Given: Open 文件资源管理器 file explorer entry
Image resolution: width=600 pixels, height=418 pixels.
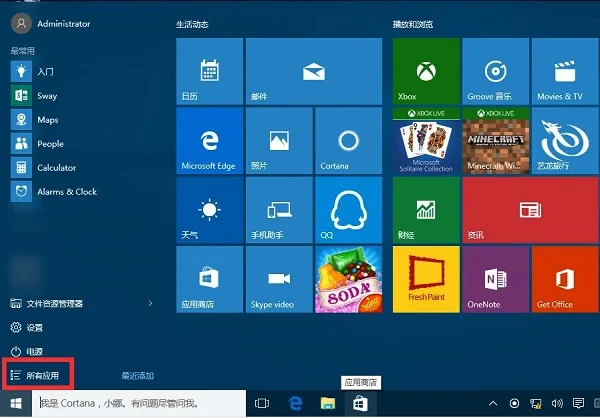Looking at the screenshot, I should pyautogui.click(x=47, y=304).
